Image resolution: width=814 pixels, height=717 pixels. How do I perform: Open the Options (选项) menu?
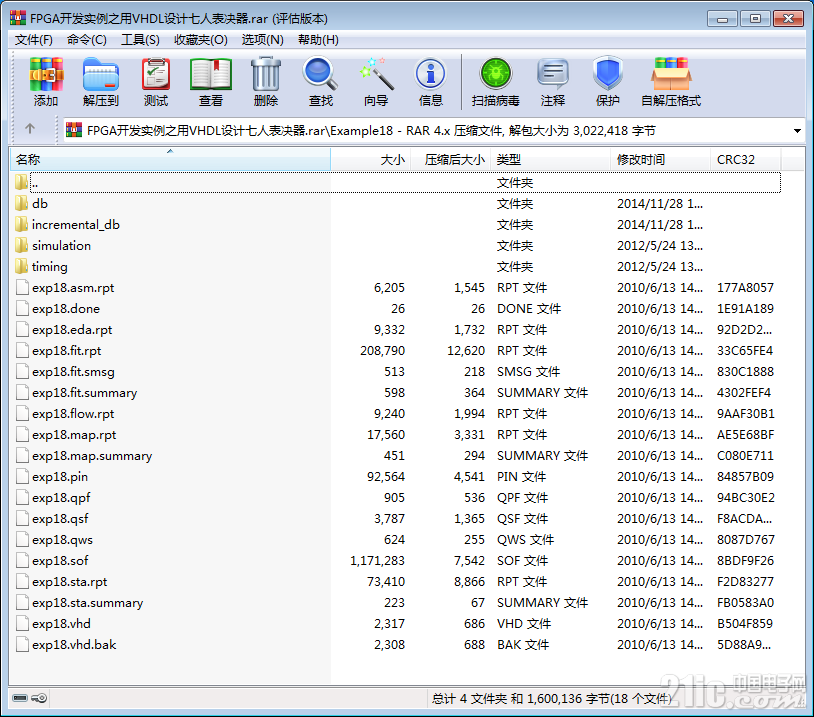click(263, 40)
